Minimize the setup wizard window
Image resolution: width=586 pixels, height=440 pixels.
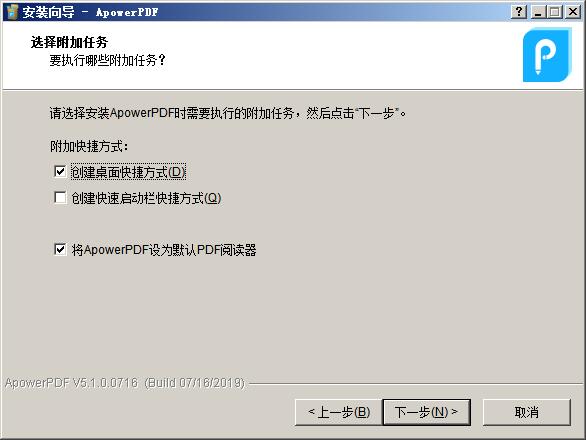[x=538, y=12]
